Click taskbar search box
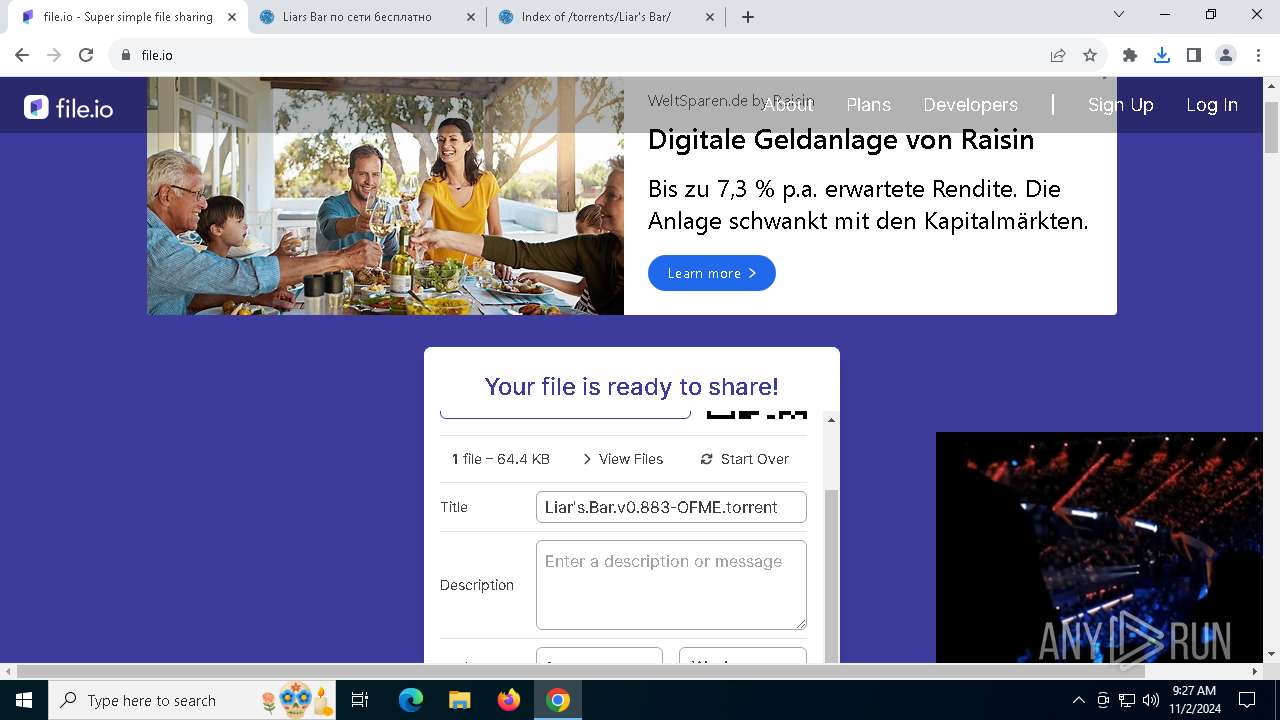The height and width of the screenshot is (720, 1280). coord(193,700)
